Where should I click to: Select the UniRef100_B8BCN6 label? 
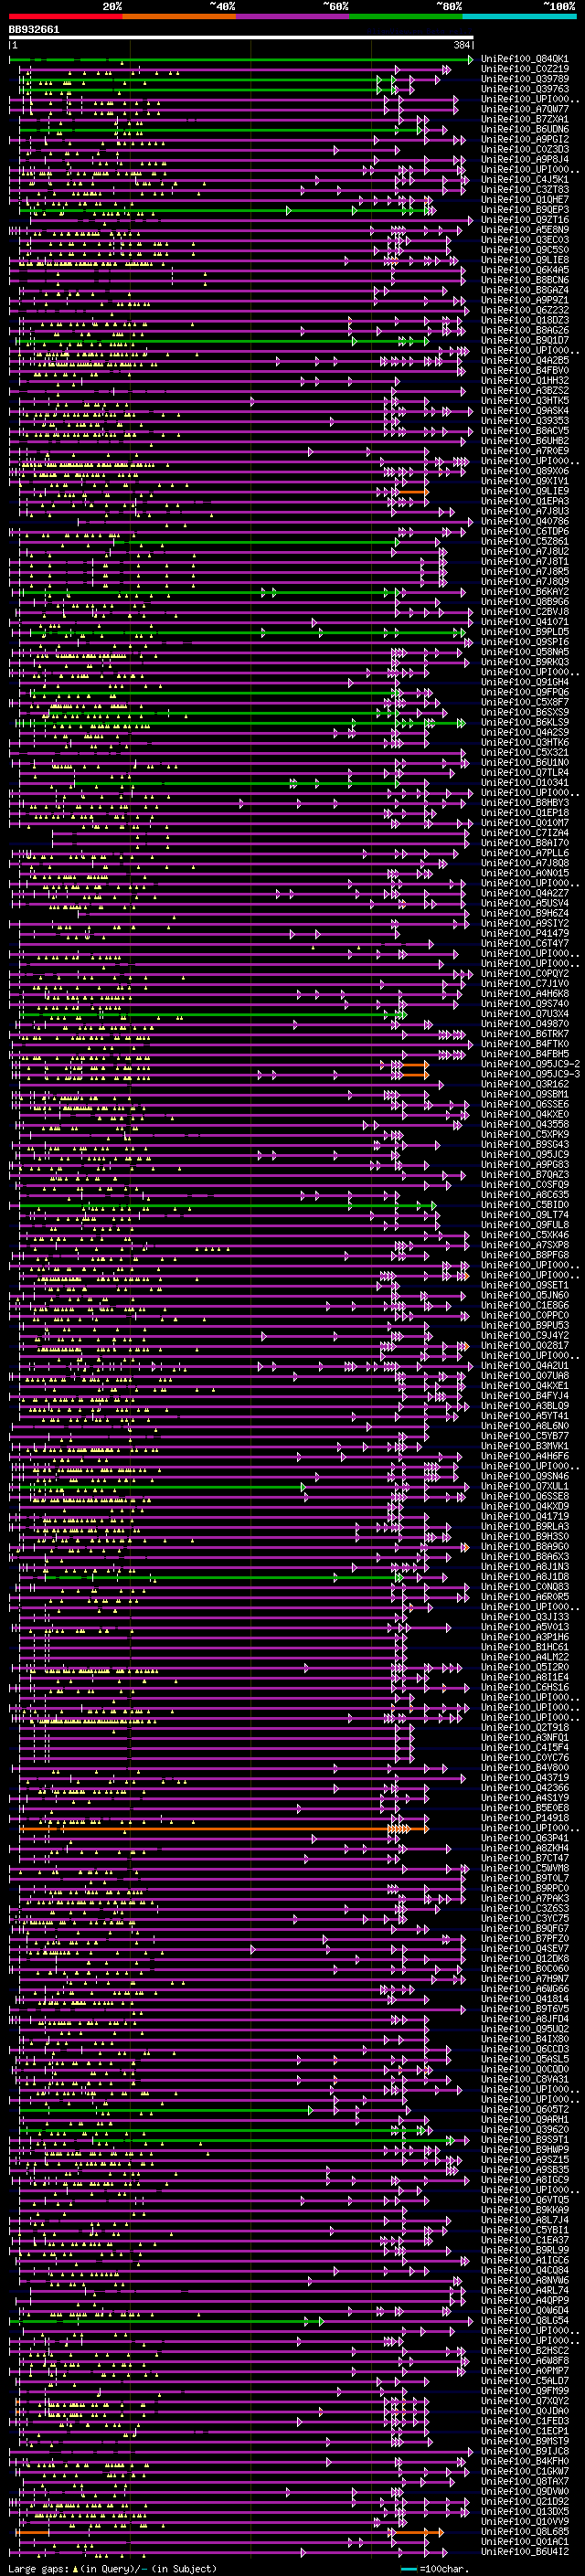(x=525, y=280)
